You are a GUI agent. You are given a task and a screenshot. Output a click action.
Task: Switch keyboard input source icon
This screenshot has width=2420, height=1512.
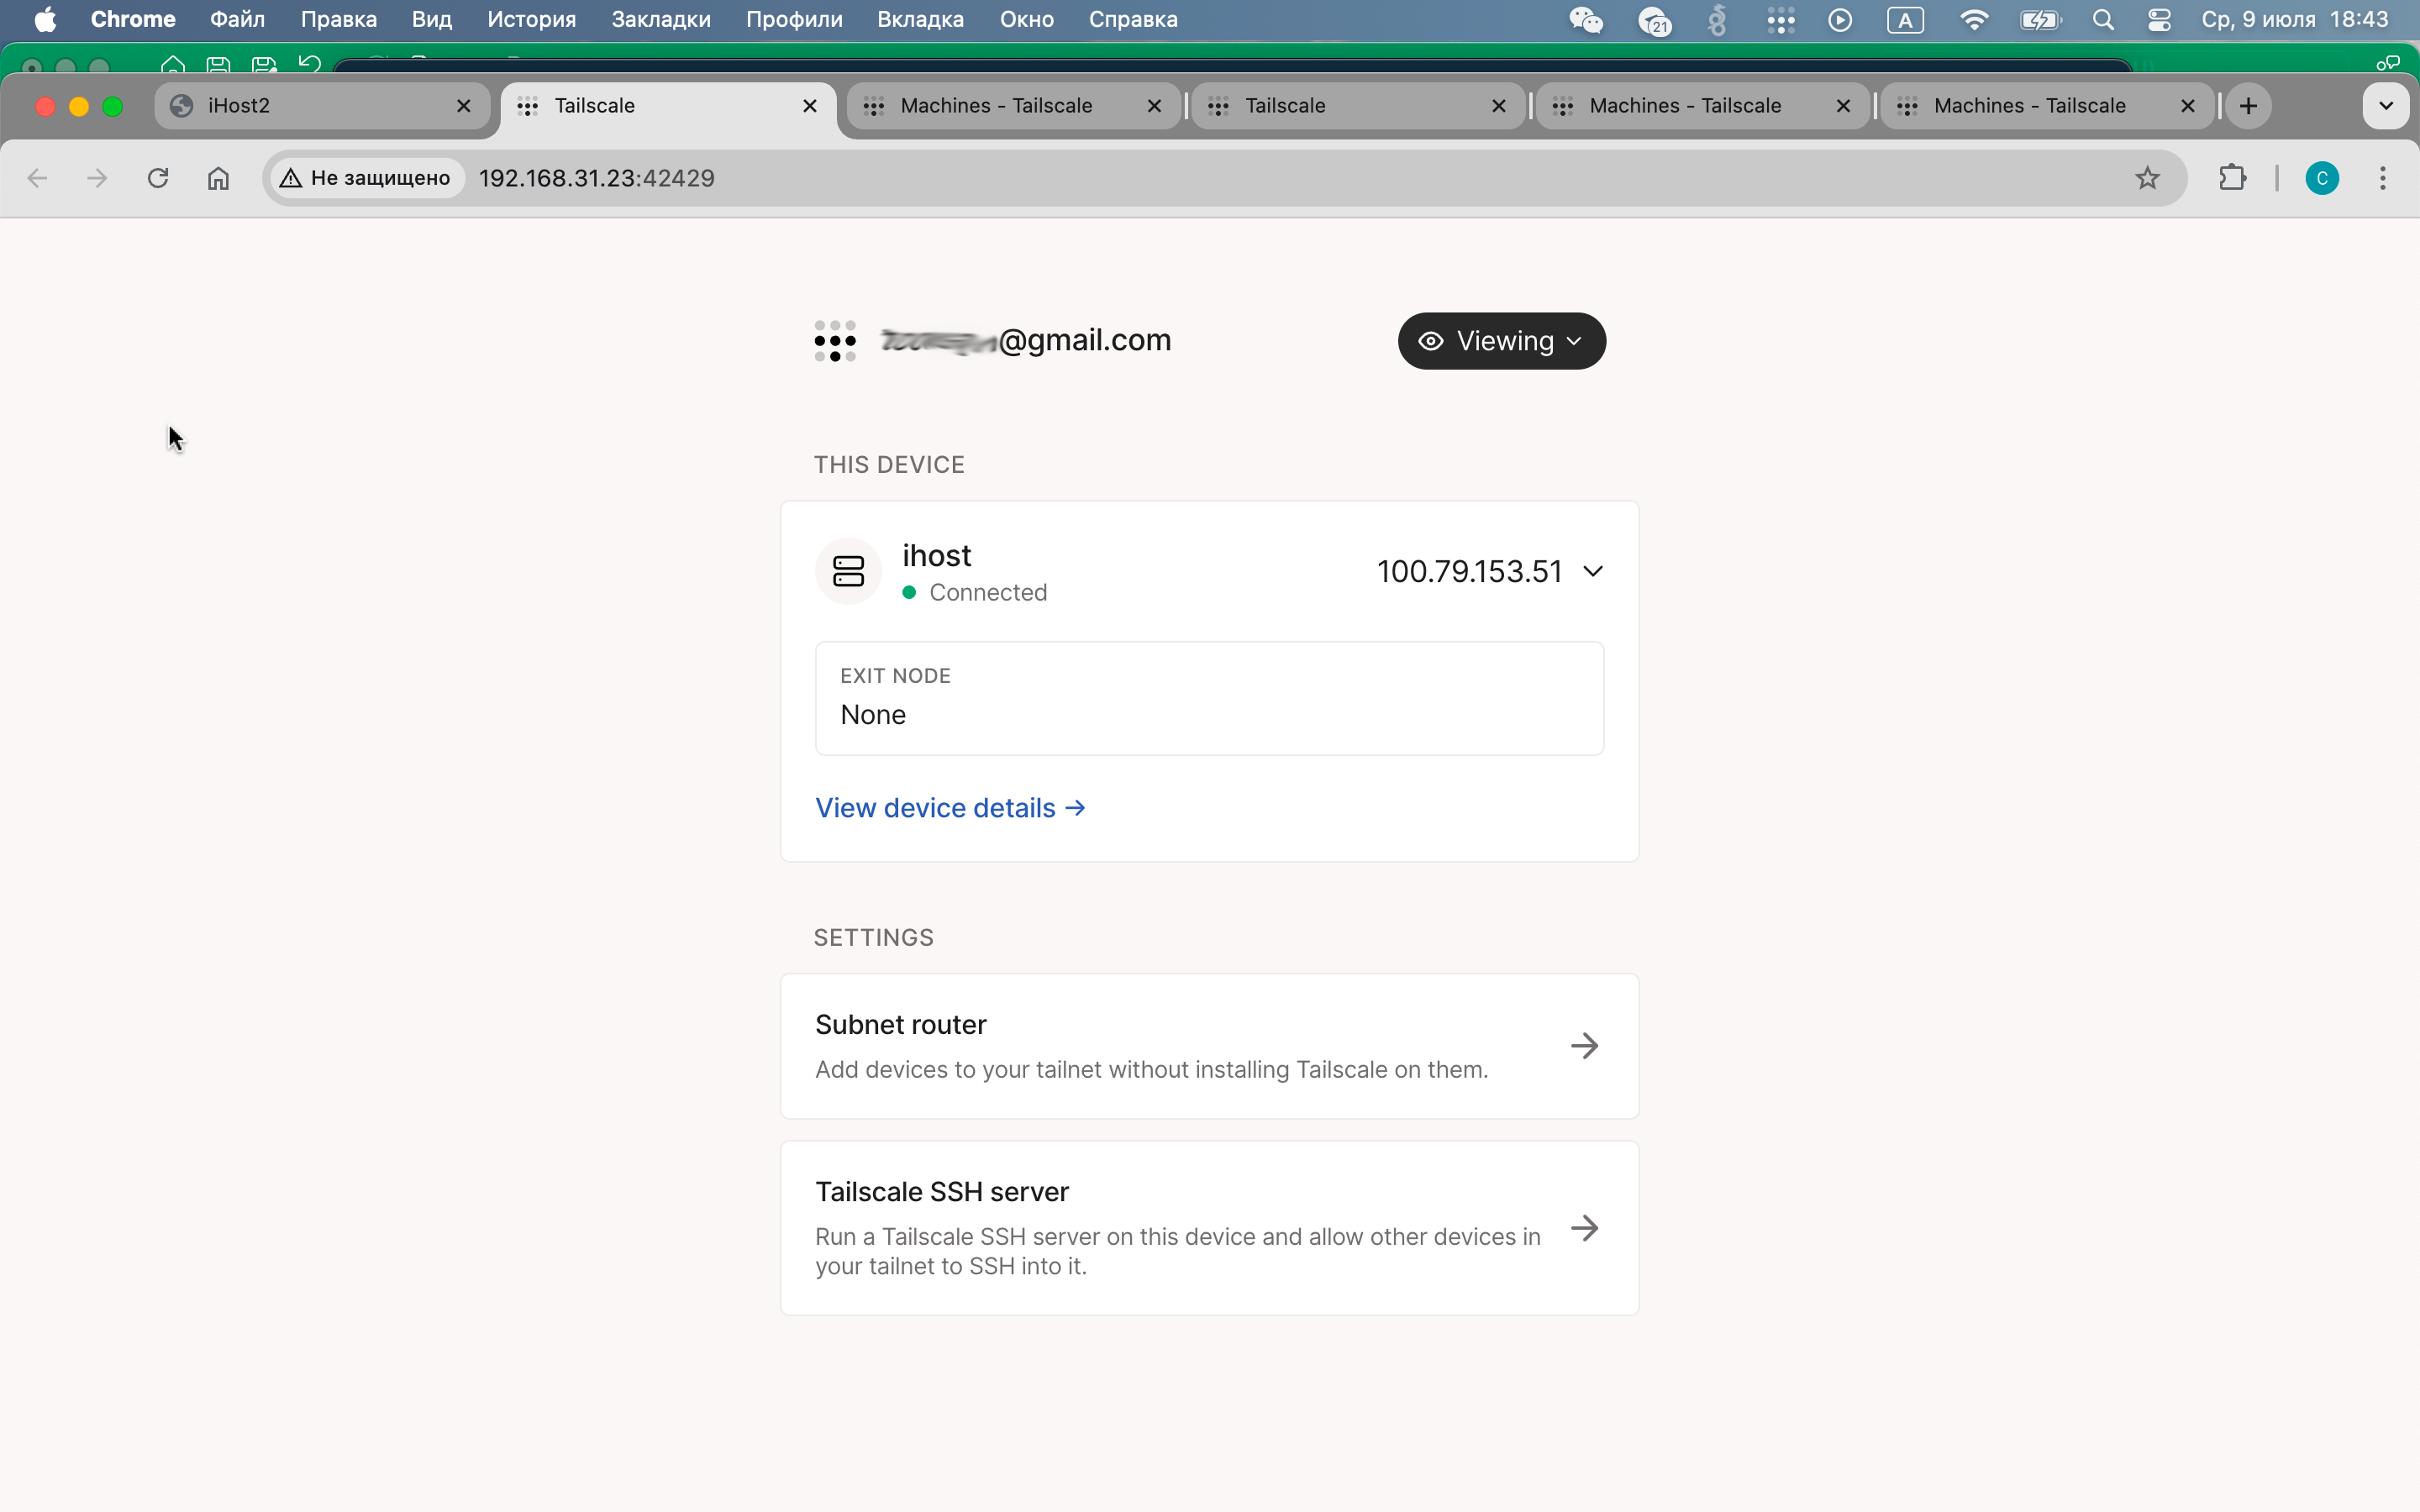pos(1905,19)
